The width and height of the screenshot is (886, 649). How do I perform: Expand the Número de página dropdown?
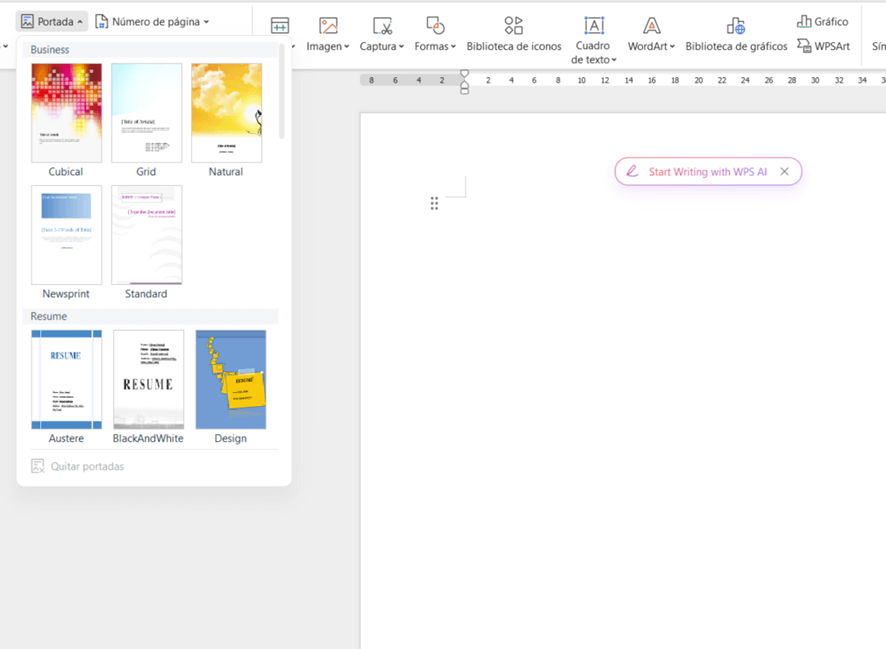(152, 21)
